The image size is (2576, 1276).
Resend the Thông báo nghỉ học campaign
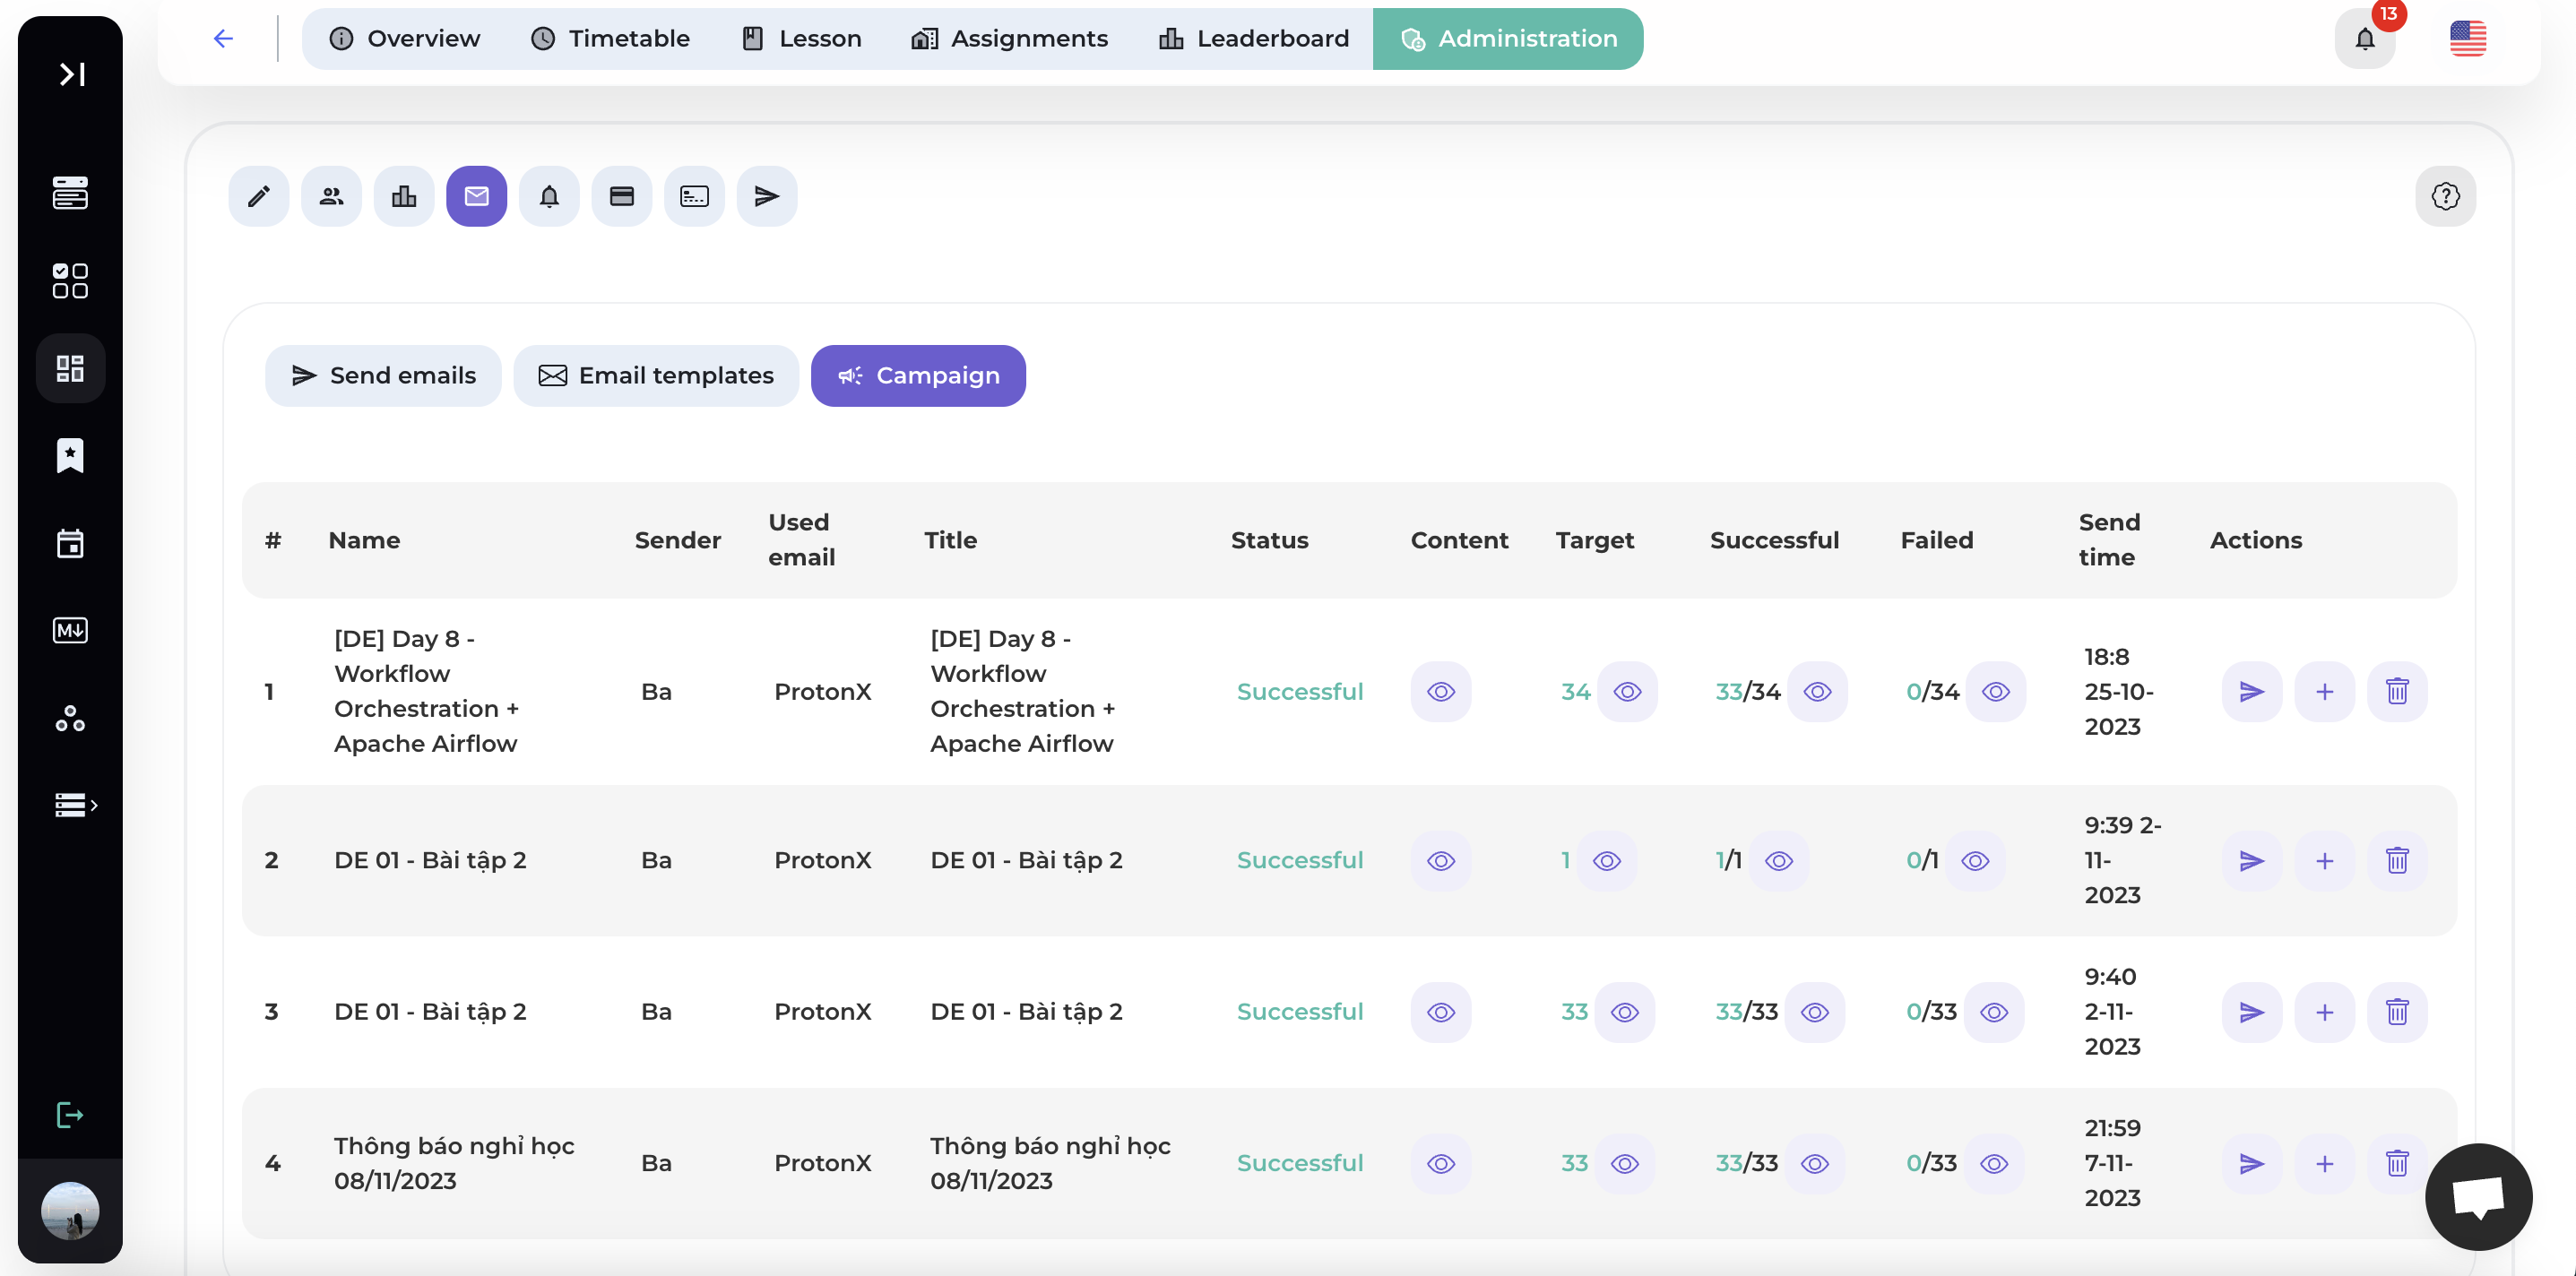pyautogui.click(x=2251, y=1163)
